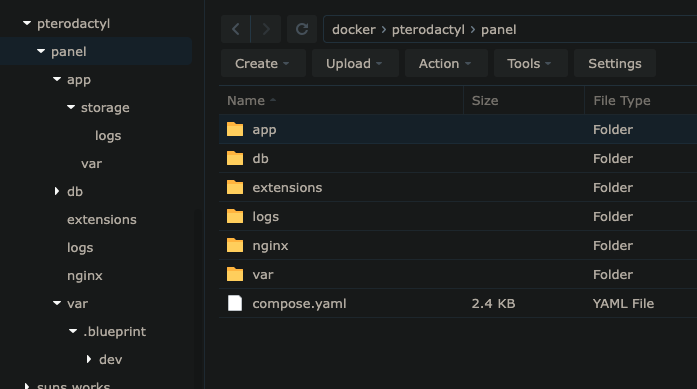Refresh the current folder listing
The width and height of the screenshot is (697, 389).
tap(302, 29)
